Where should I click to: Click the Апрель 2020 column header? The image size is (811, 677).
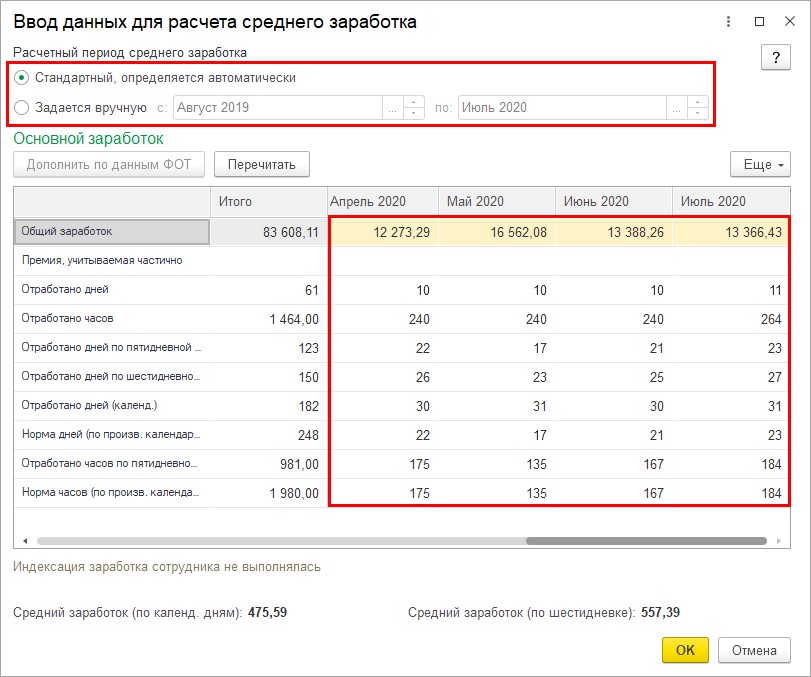click(x=383, y=202)
